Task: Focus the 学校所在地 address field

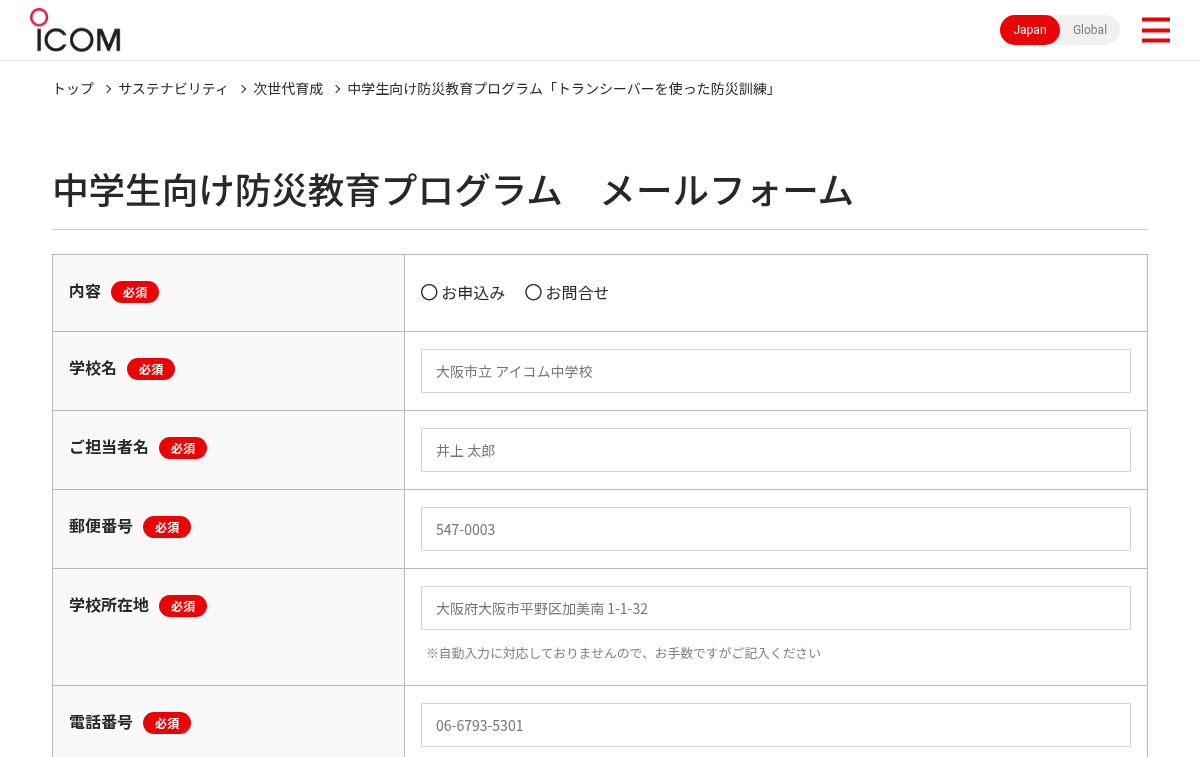Action: pos(776,608)
